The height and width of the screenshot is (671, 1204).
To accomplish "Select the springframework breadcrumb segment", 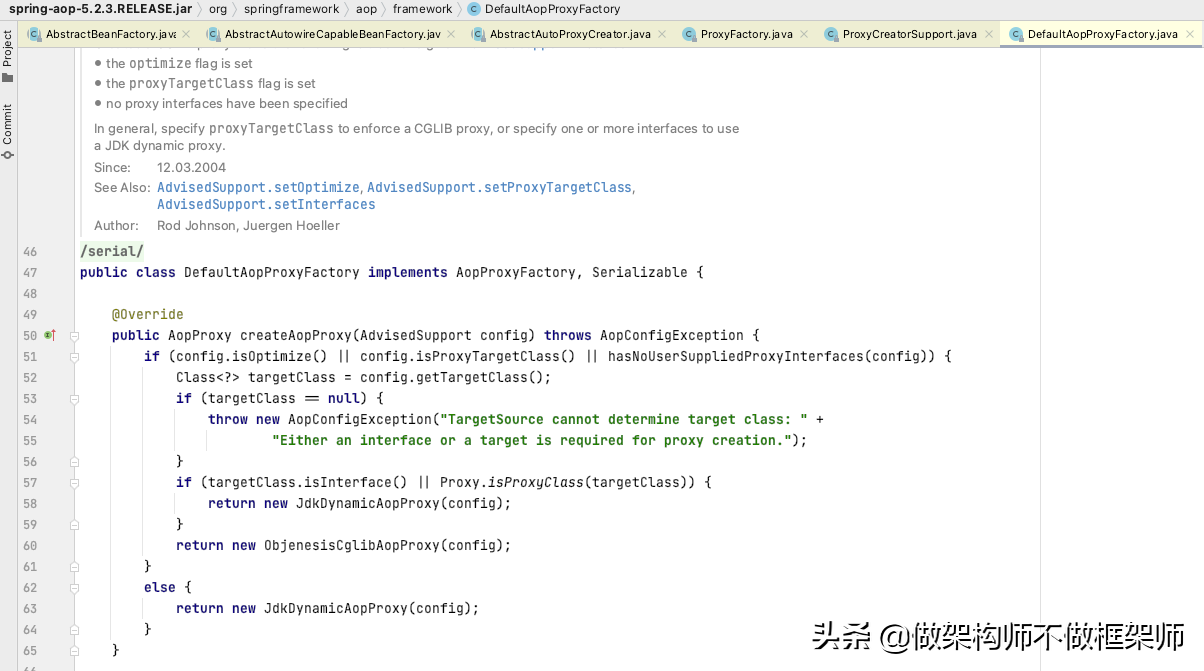I will (x=291, y=9).
